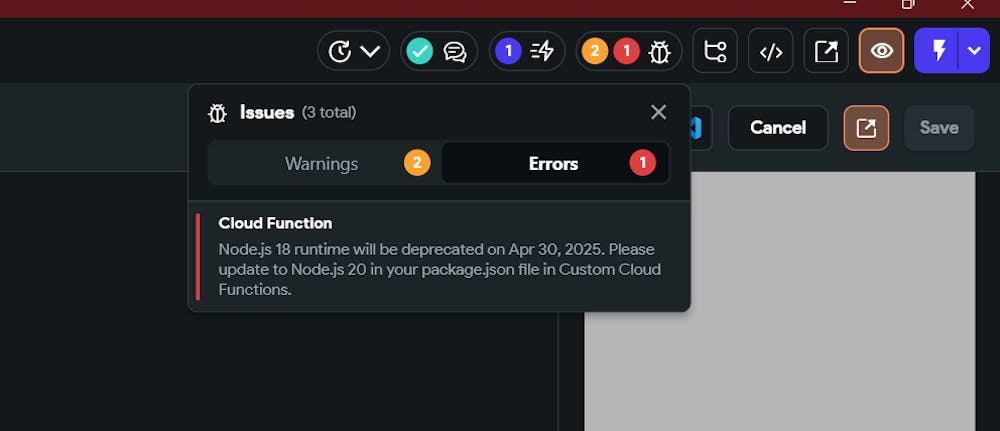
Task: Click the top toolbar open-external share icon
Action: click(x=826, y=51)
